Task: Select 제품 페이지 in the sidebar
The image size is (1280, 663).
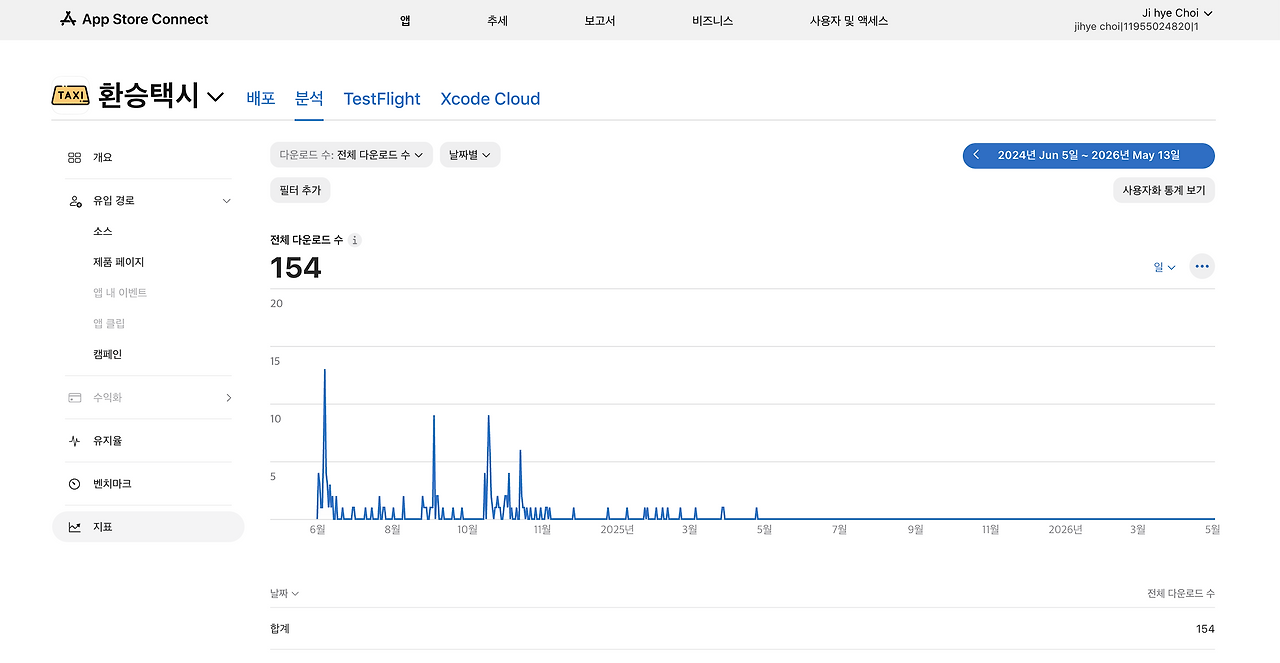Action: tap(119, 262)
